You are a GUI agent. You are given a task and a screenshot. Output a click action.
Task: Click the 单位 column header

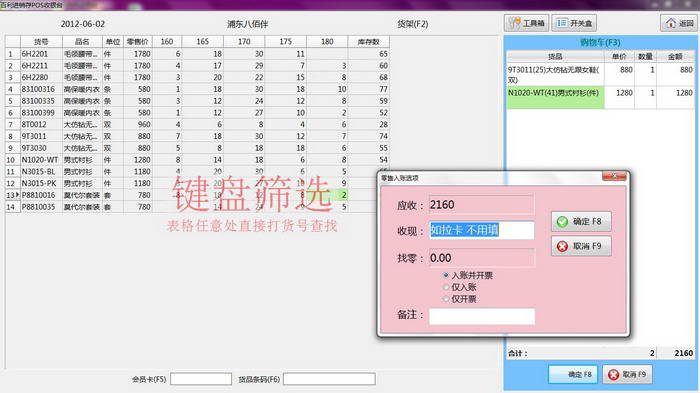tap(113, 42)
